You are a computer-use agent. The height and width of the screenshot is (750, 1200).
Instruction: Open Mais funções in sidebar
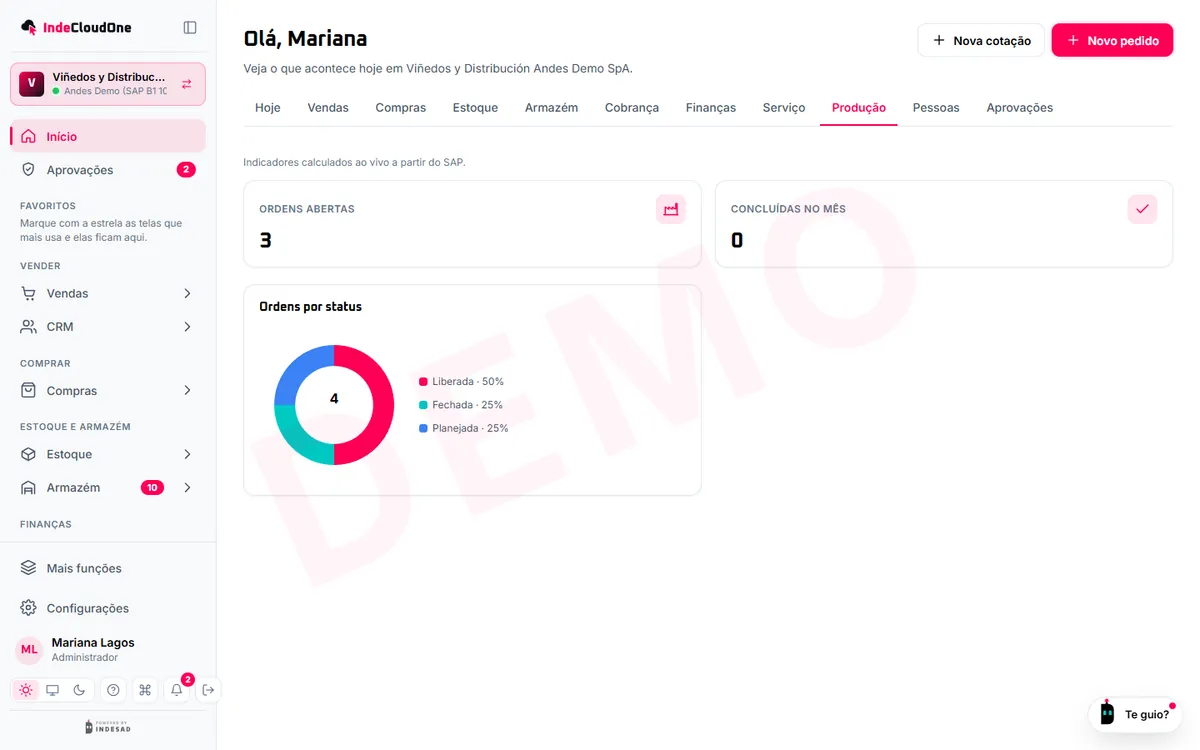point(108,568)
